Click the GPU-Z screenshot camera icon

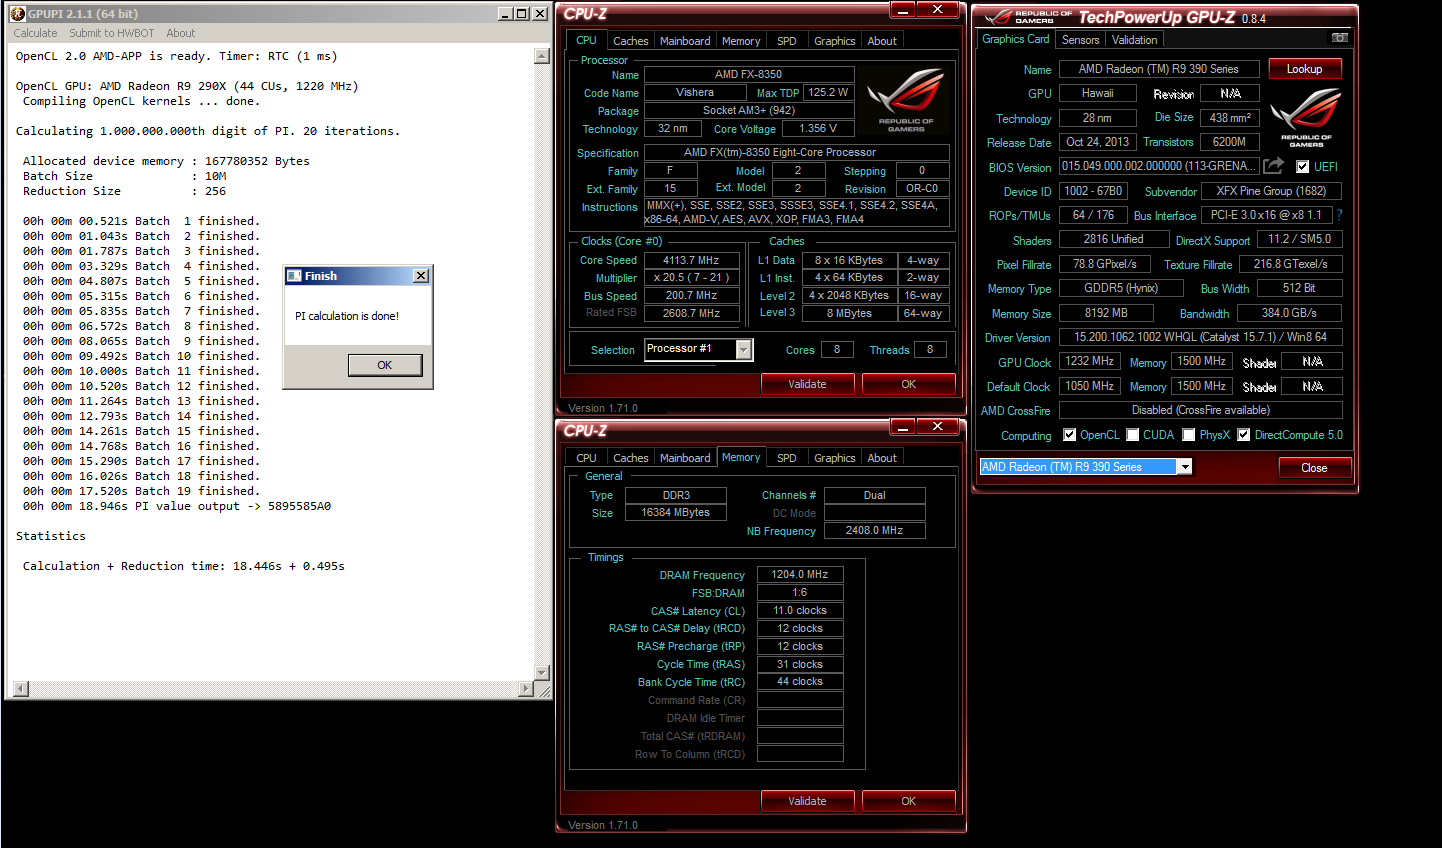1339,38
